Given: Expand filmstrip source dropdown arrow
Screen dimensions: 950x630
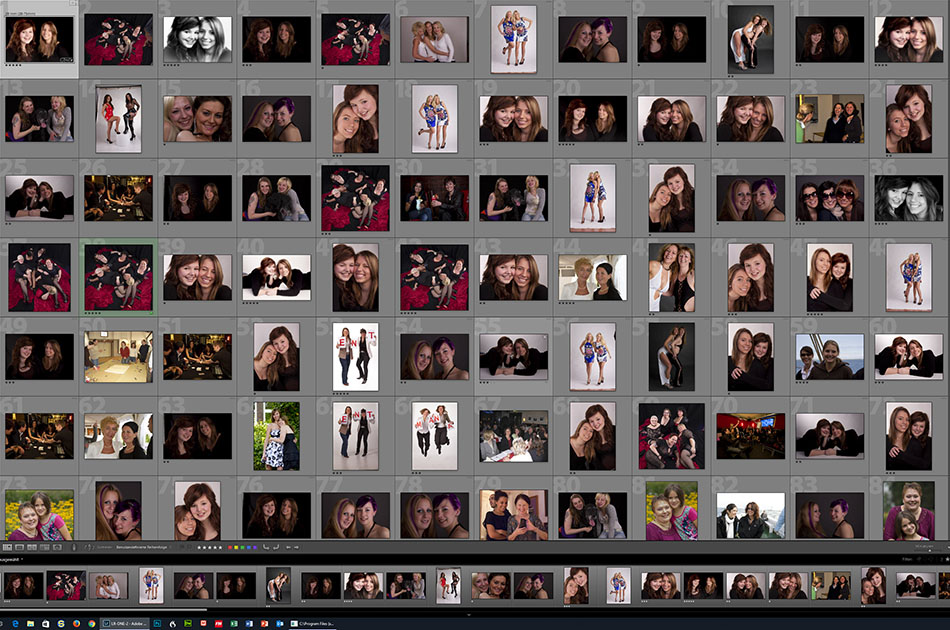Looking at the screenshot, I should coord(22,559).
